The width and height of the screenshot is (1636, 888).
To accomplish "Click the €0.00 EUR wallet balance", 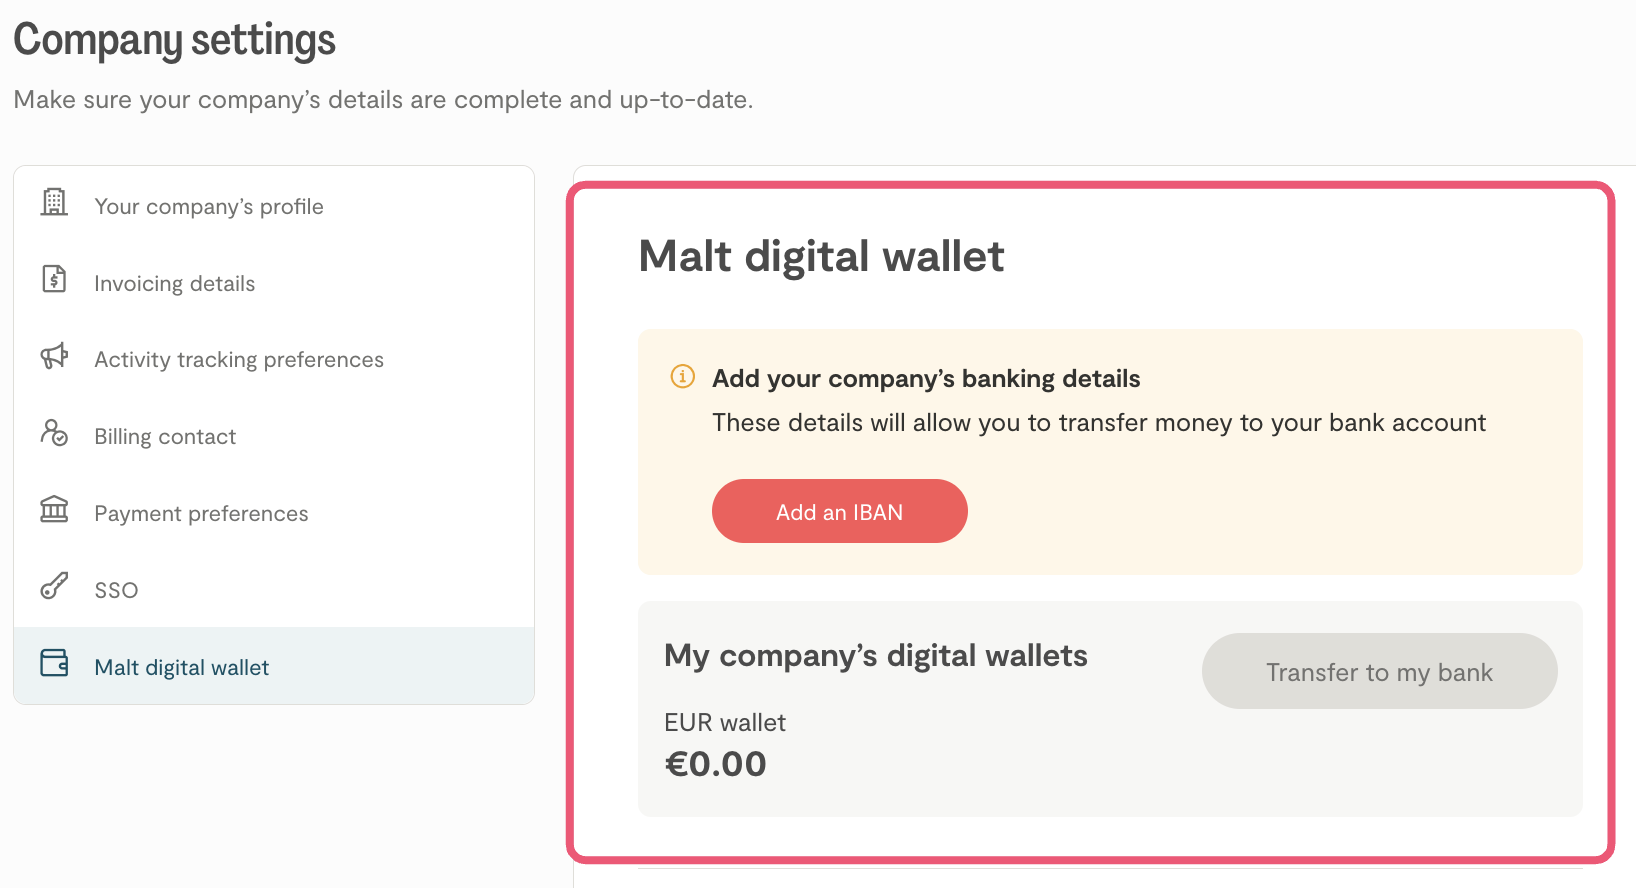I will 716,764.
